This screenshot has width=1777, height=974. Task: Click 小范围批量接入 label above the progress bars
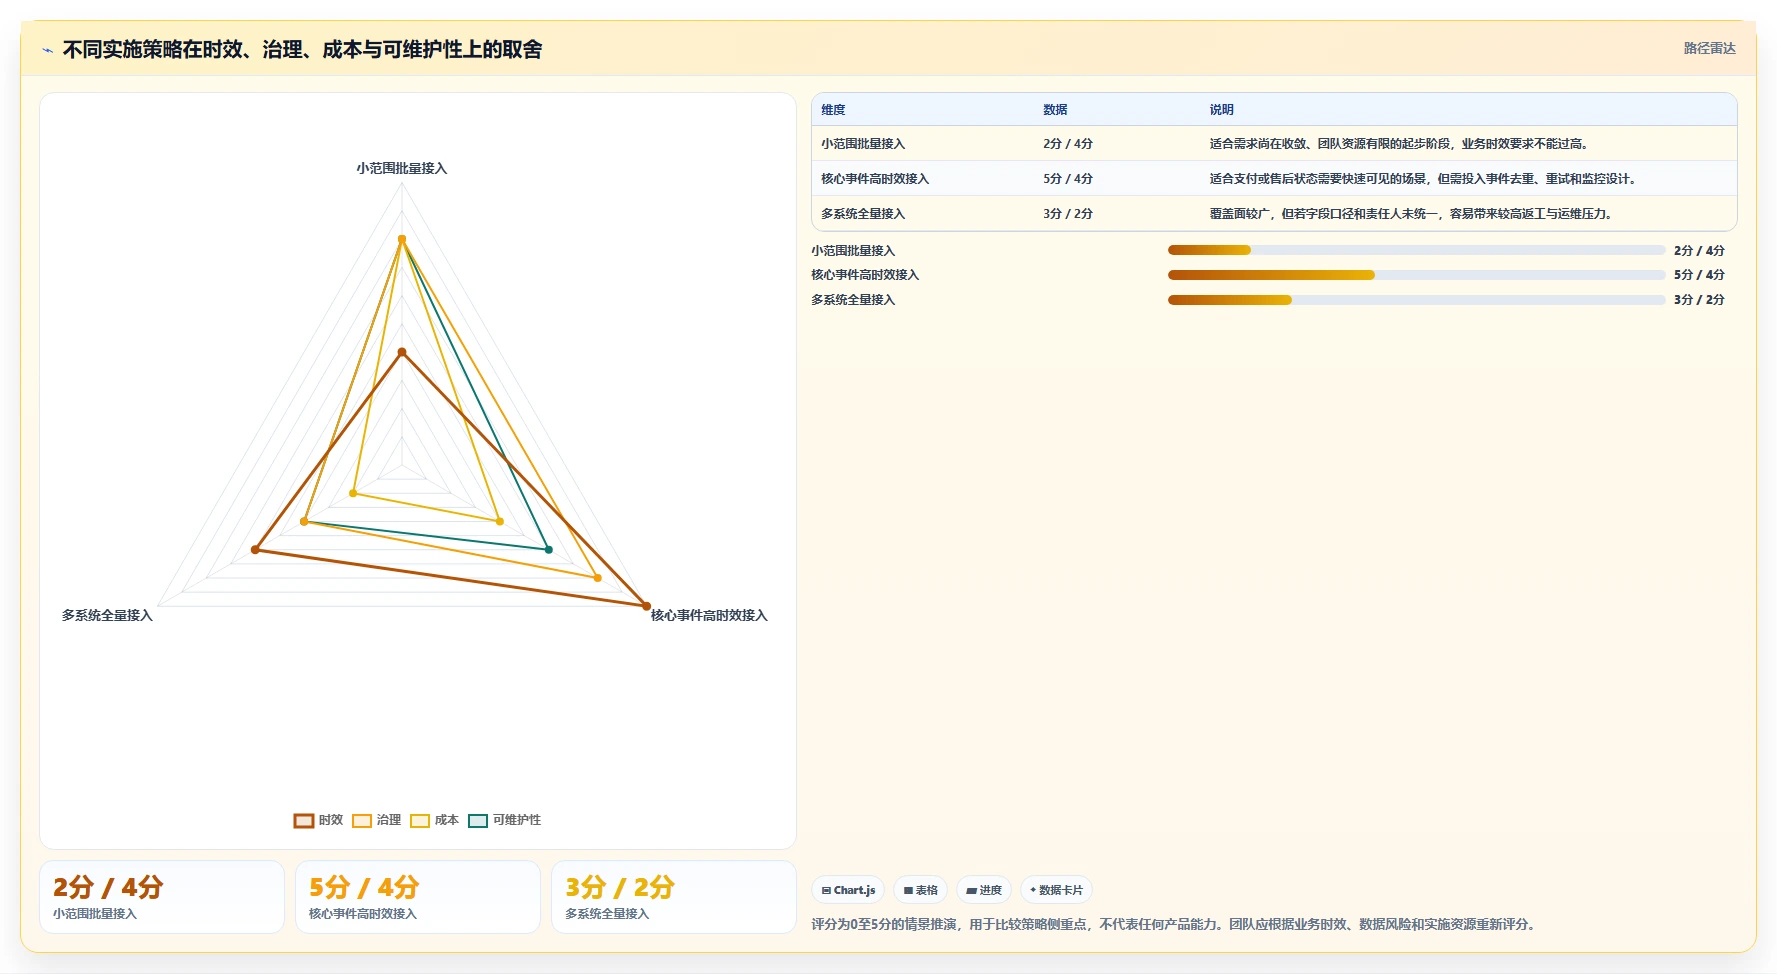[x=853, y=251]
